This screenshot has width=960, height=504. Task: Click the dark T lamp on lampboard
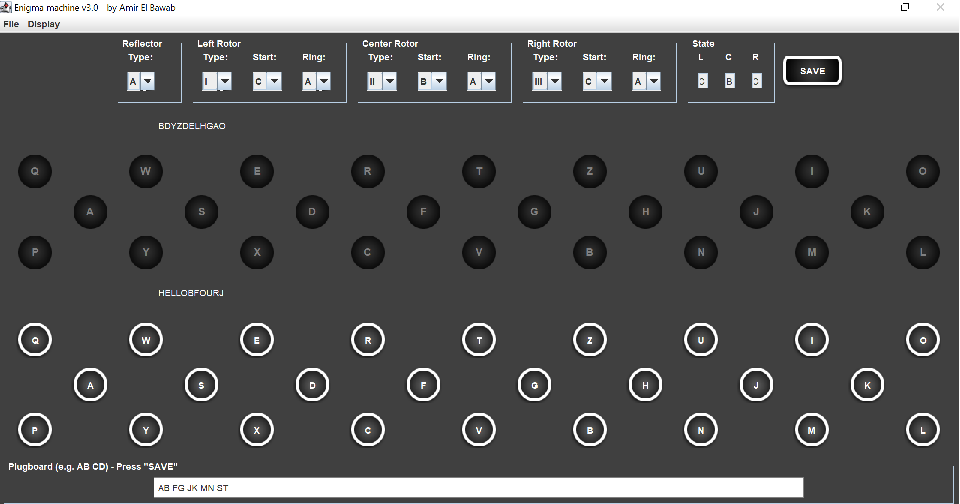(x=479, y=171)
